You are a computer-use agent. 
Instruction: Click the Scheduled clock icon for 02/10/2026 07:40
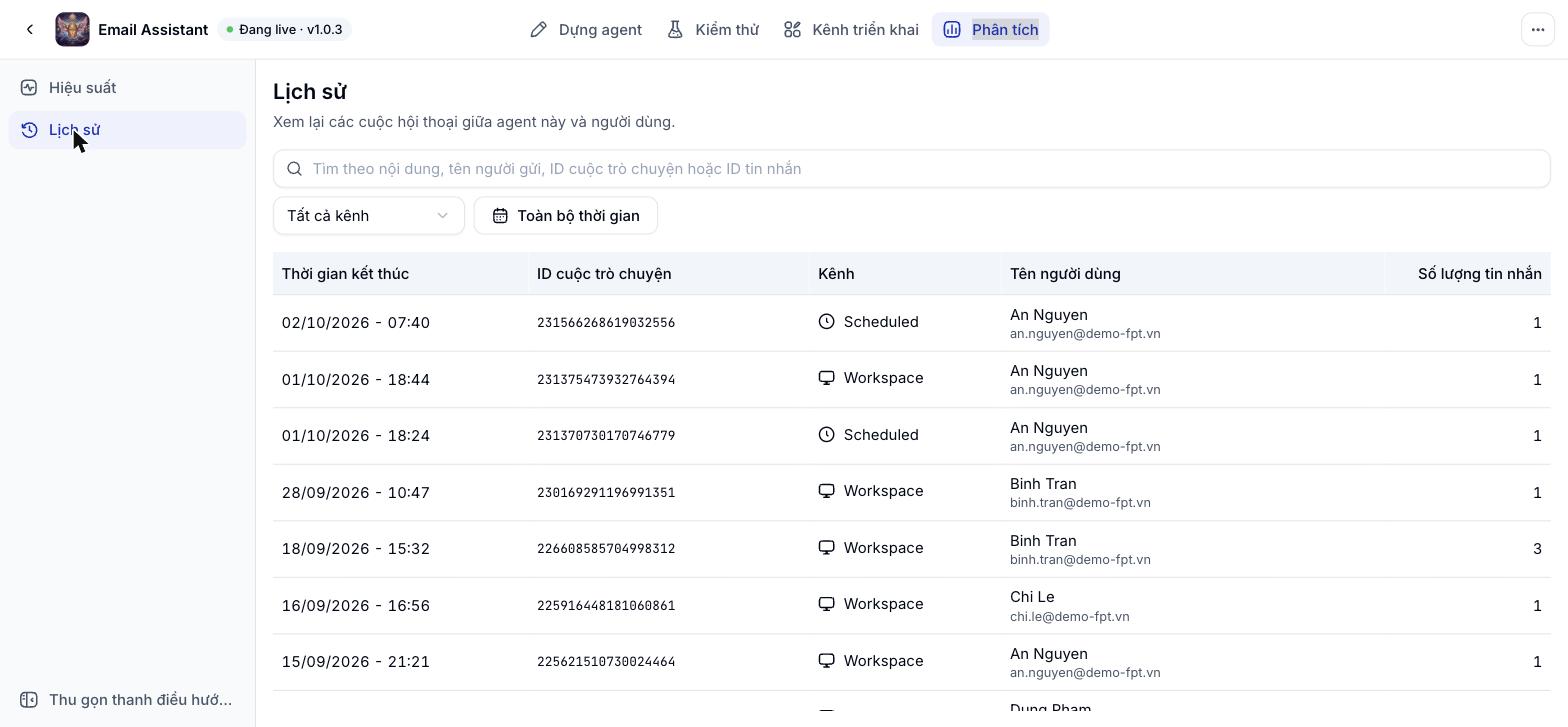pyautogui.click(x=827, y=322)
